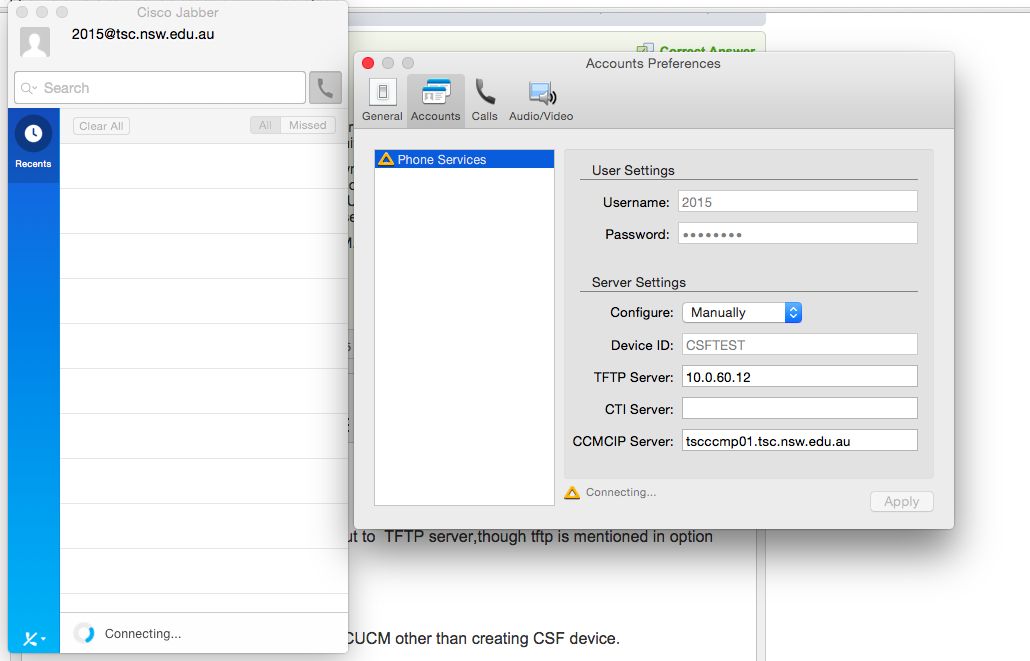Screen dimensions: 1030x661
Task: Open the Audio/Video preferences pane
Action: 541,101
